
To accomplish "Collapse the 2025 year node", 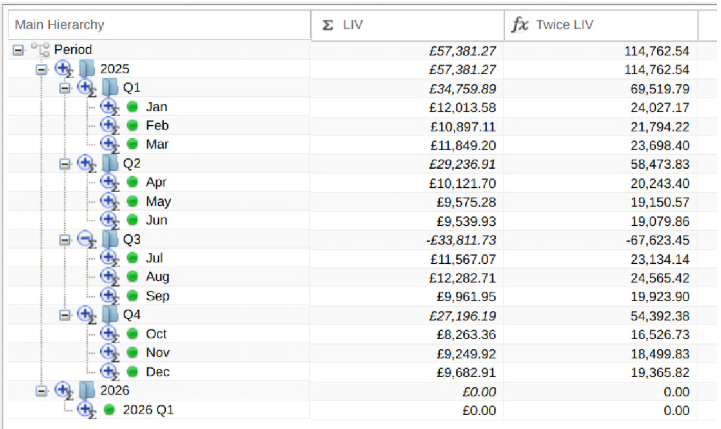I will tap(41, 69).
